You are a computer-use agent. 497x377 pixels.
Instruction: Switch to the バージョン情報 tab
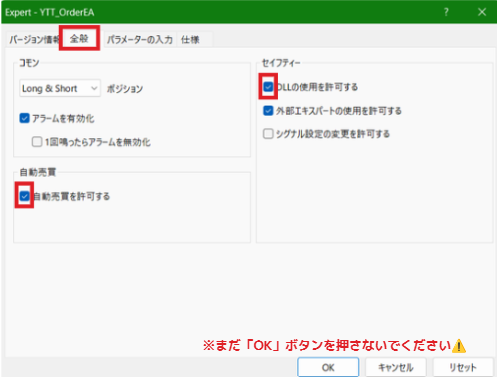point(33,40)
